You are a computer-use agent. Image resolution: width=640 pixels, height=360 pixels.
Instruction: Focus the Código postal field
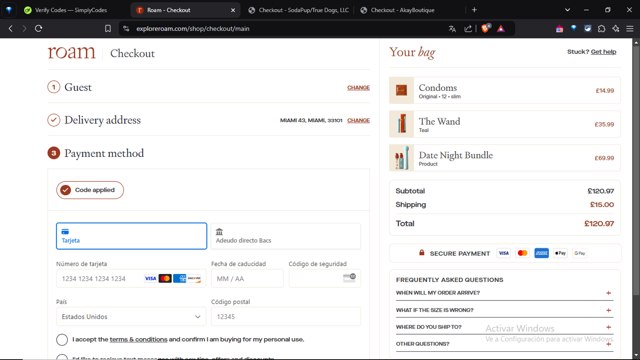point(286,317)
